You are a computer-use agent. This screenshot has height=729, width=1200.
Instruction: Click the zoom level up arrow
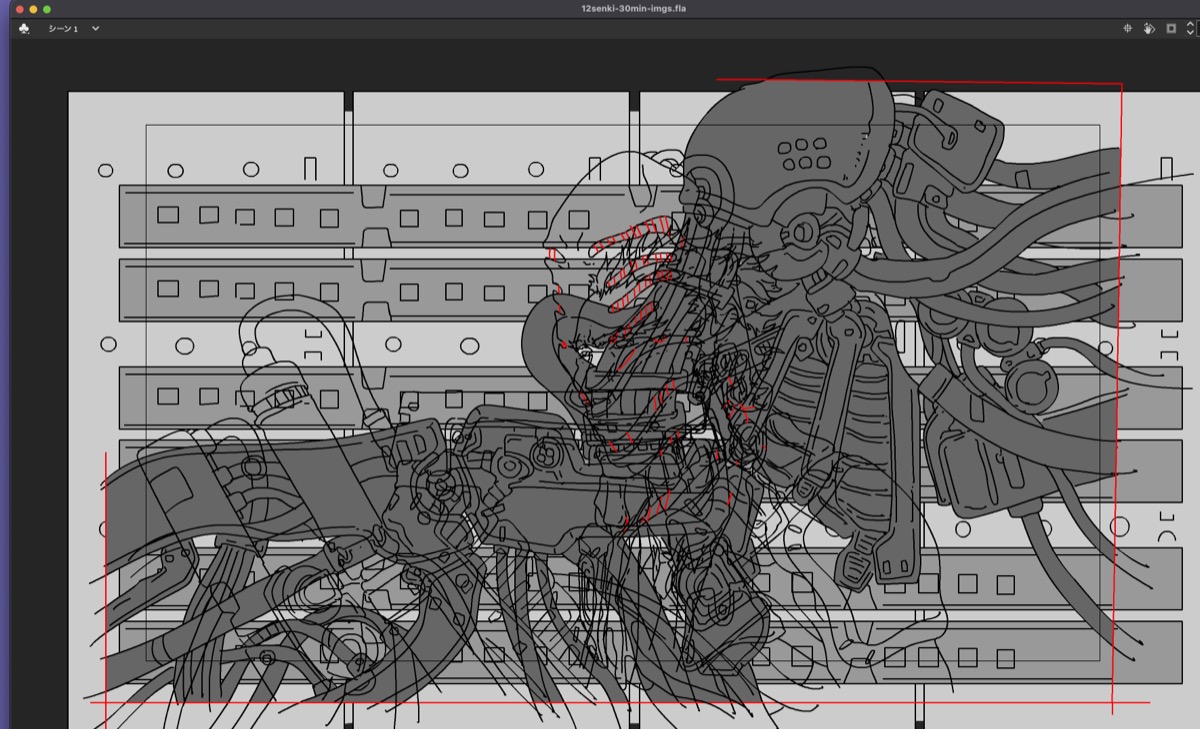point(1189,25)
